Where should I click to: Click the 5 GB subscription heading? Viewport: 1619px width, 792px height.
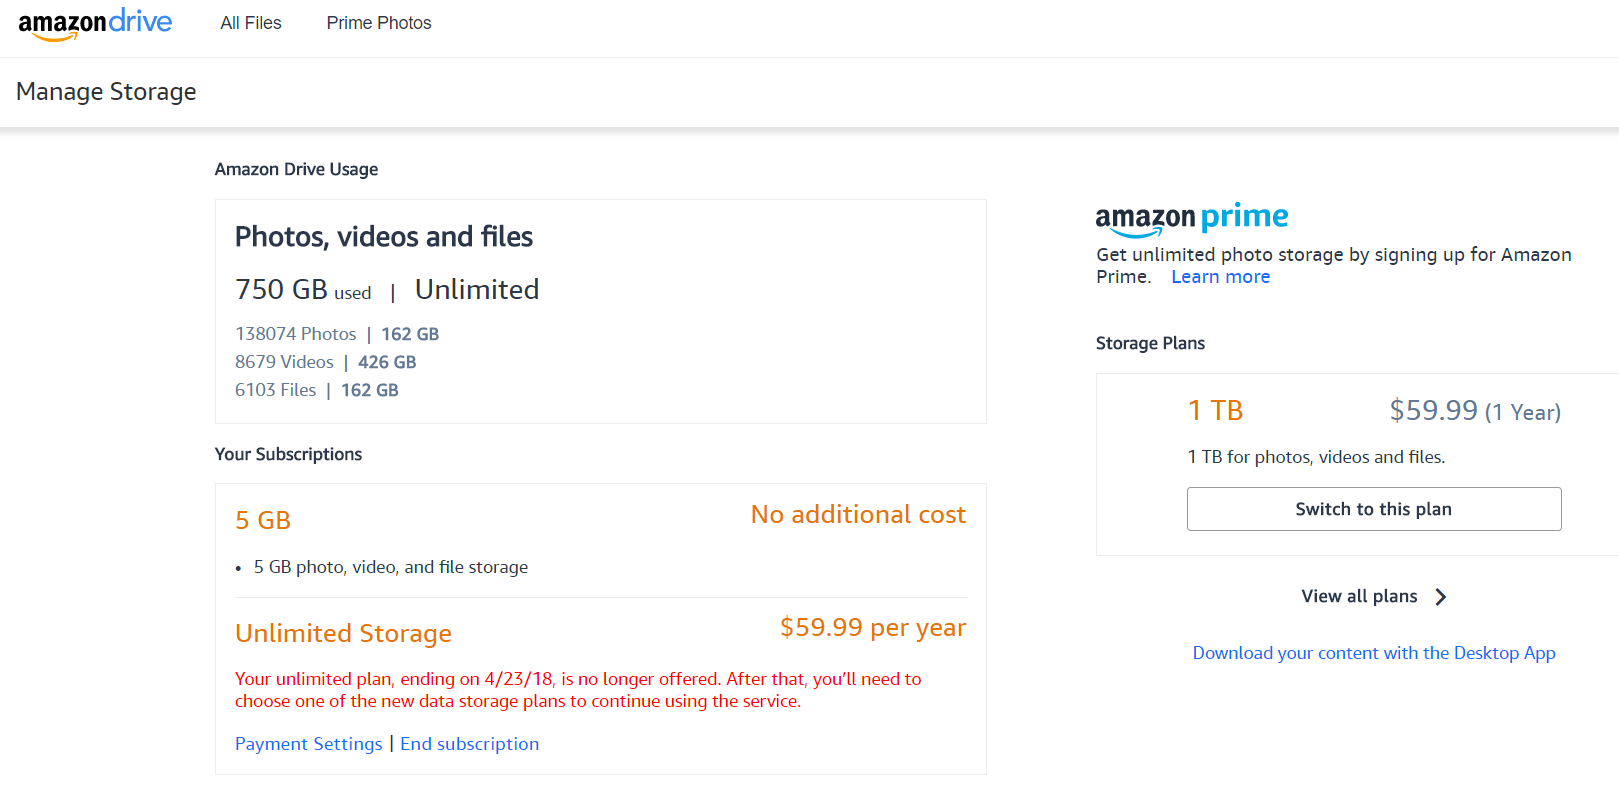tap(263, 520)
